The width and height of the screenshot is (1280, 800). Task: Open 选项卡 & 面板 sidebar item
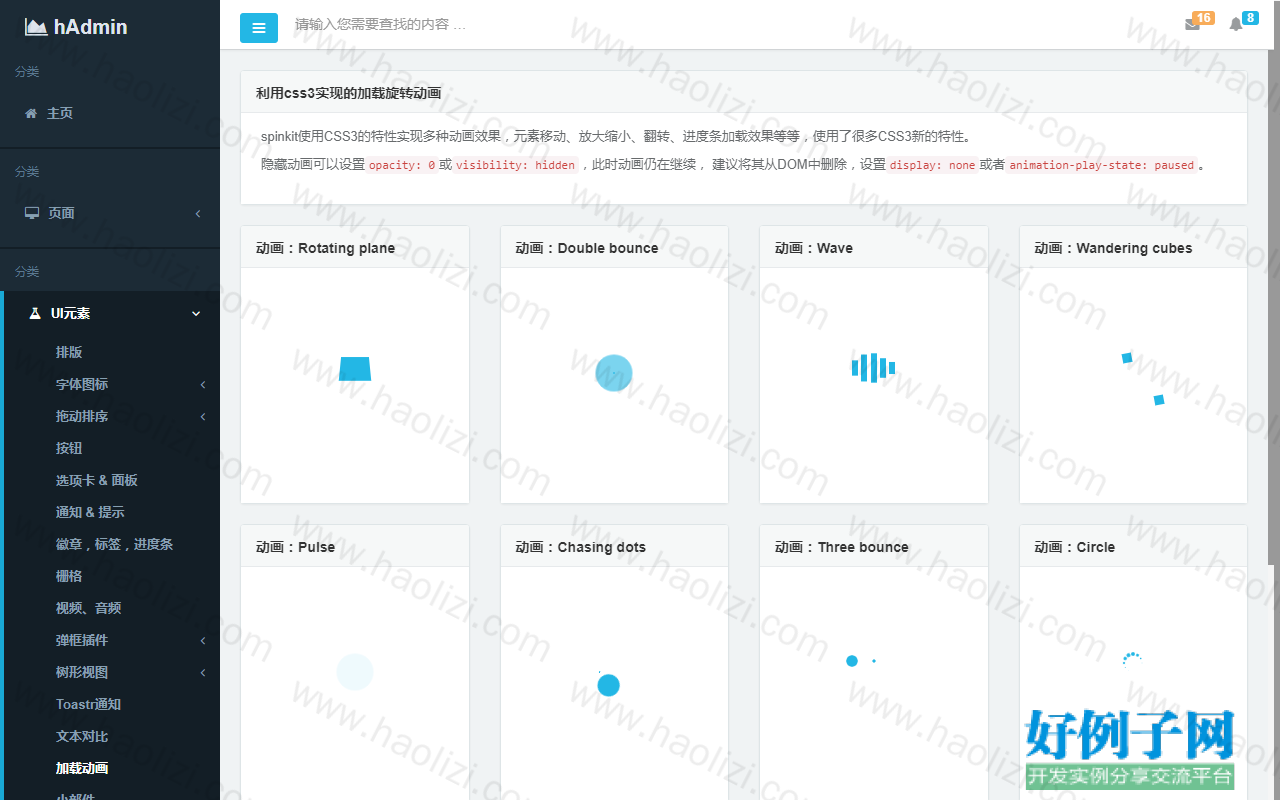point(97,480)
